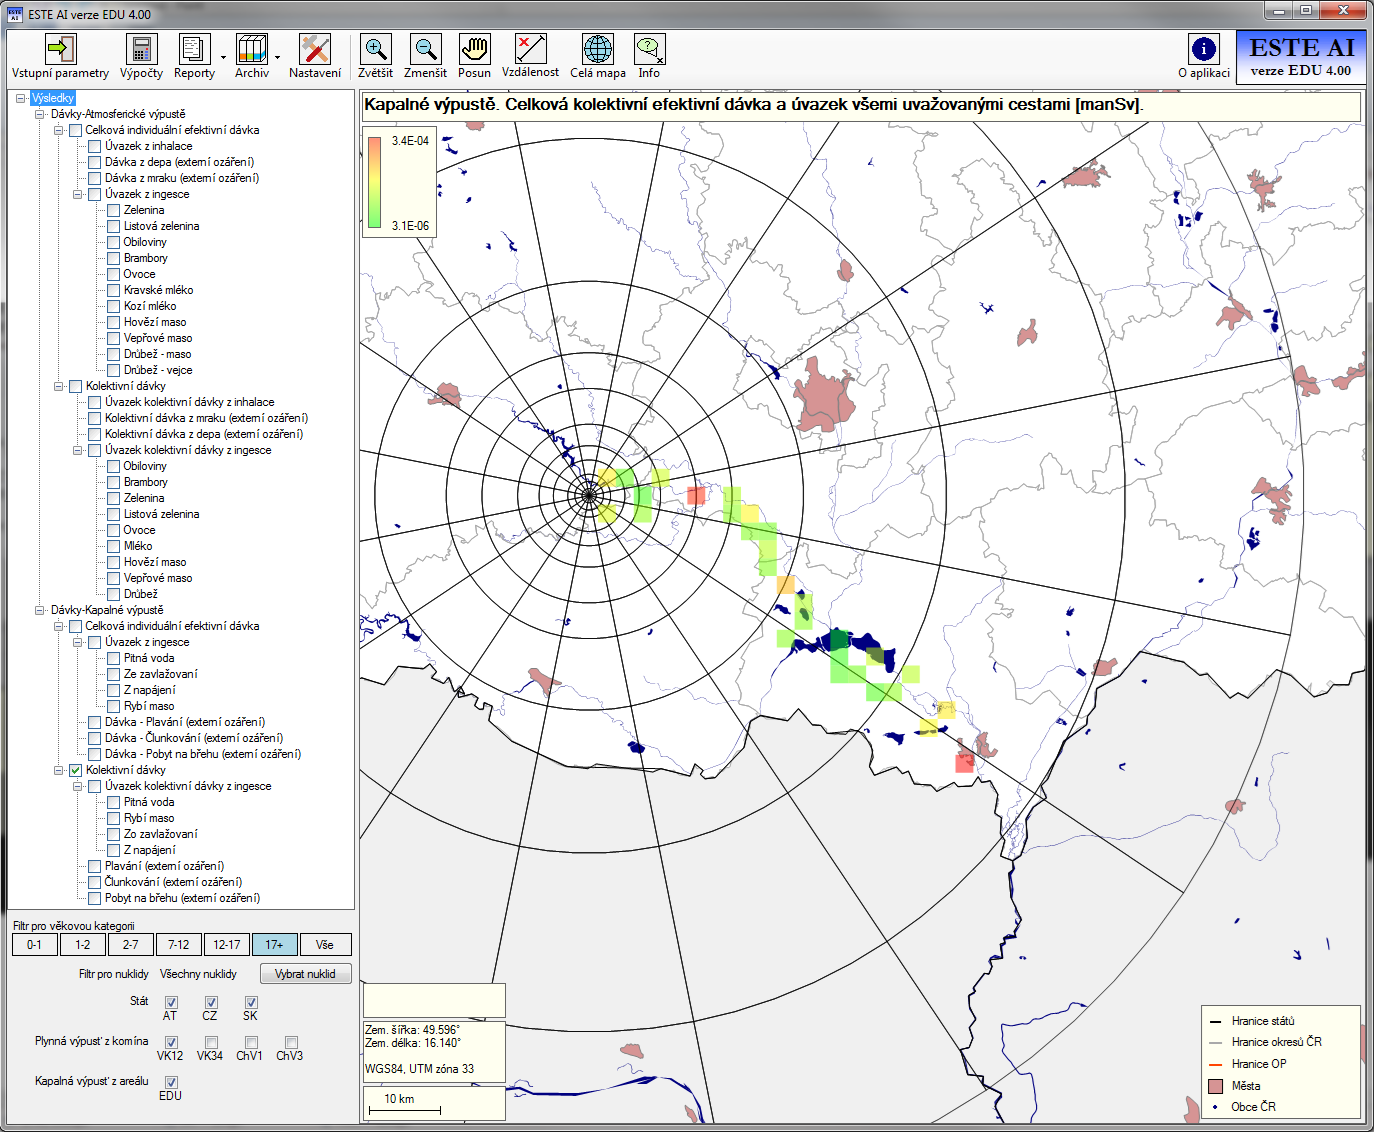Image resolution: width=1374 pixels, height=1132 pixels.
Task: Select the 0-1 age category filter
Action: click(34, 944)
